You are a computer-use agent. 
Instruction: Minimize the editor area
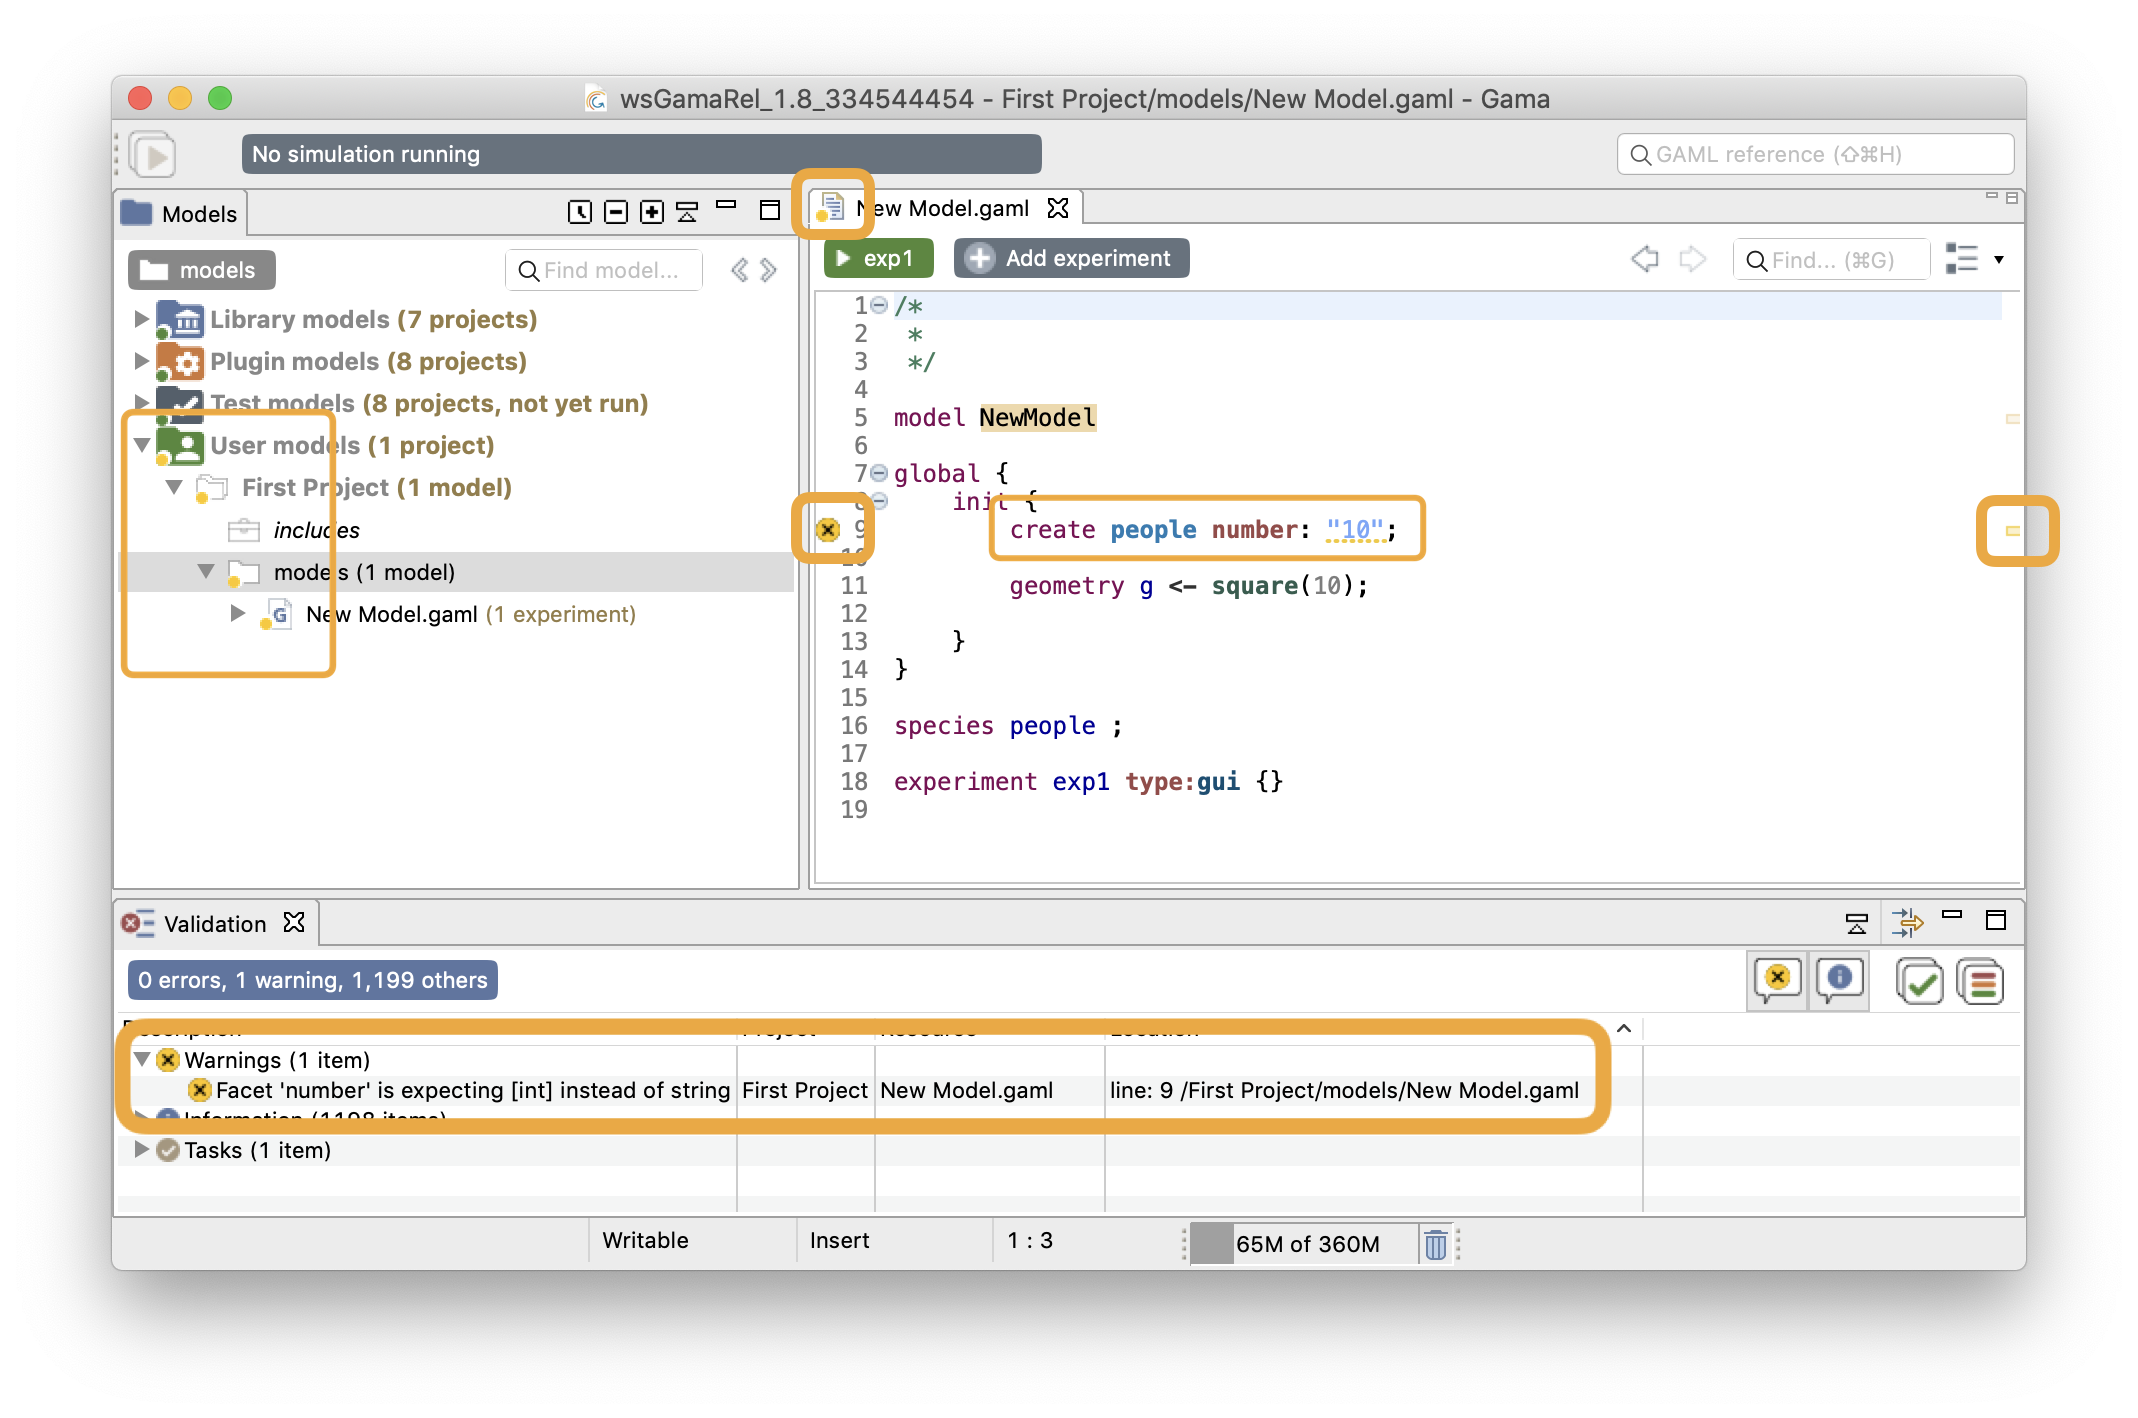pos(1991,197)
